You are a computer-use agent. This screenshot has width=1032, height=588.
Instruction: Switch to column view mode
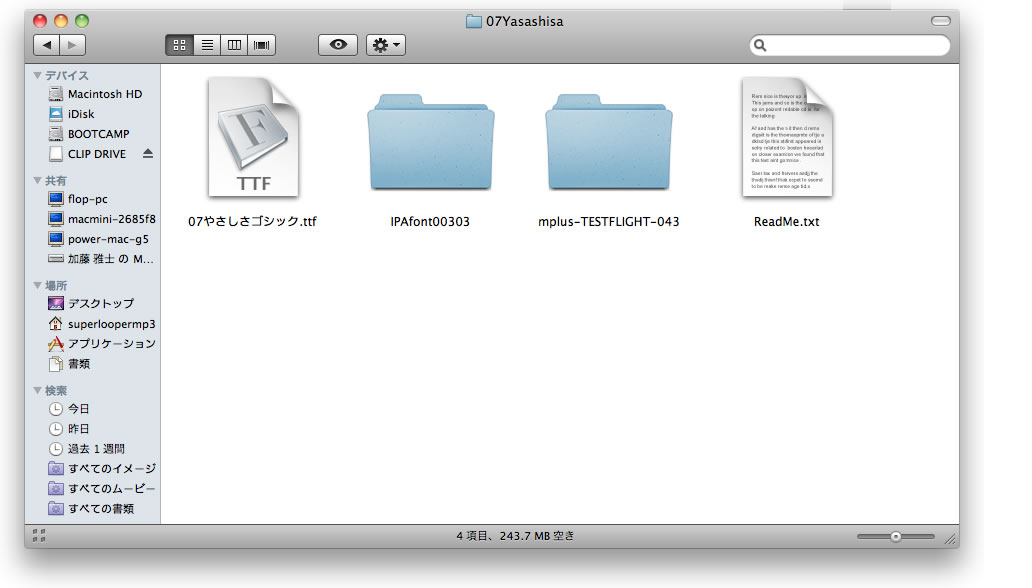235,45
